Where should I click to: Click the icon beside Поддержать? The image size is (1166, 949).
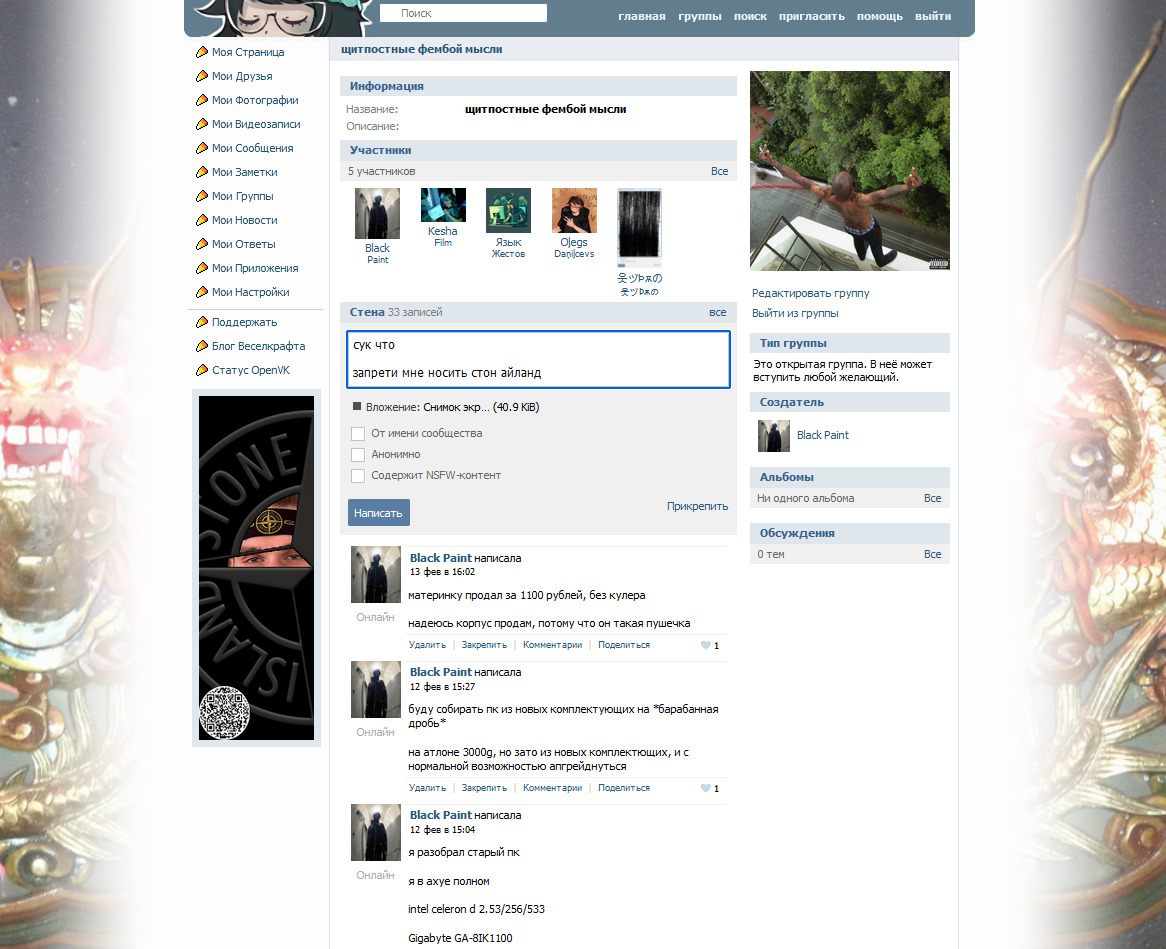[x=202, y=322]
